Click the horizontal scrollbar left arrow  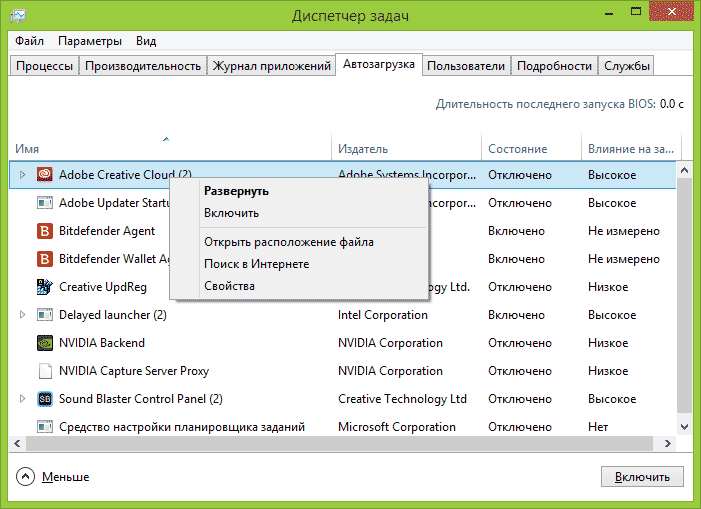(17, 443)
